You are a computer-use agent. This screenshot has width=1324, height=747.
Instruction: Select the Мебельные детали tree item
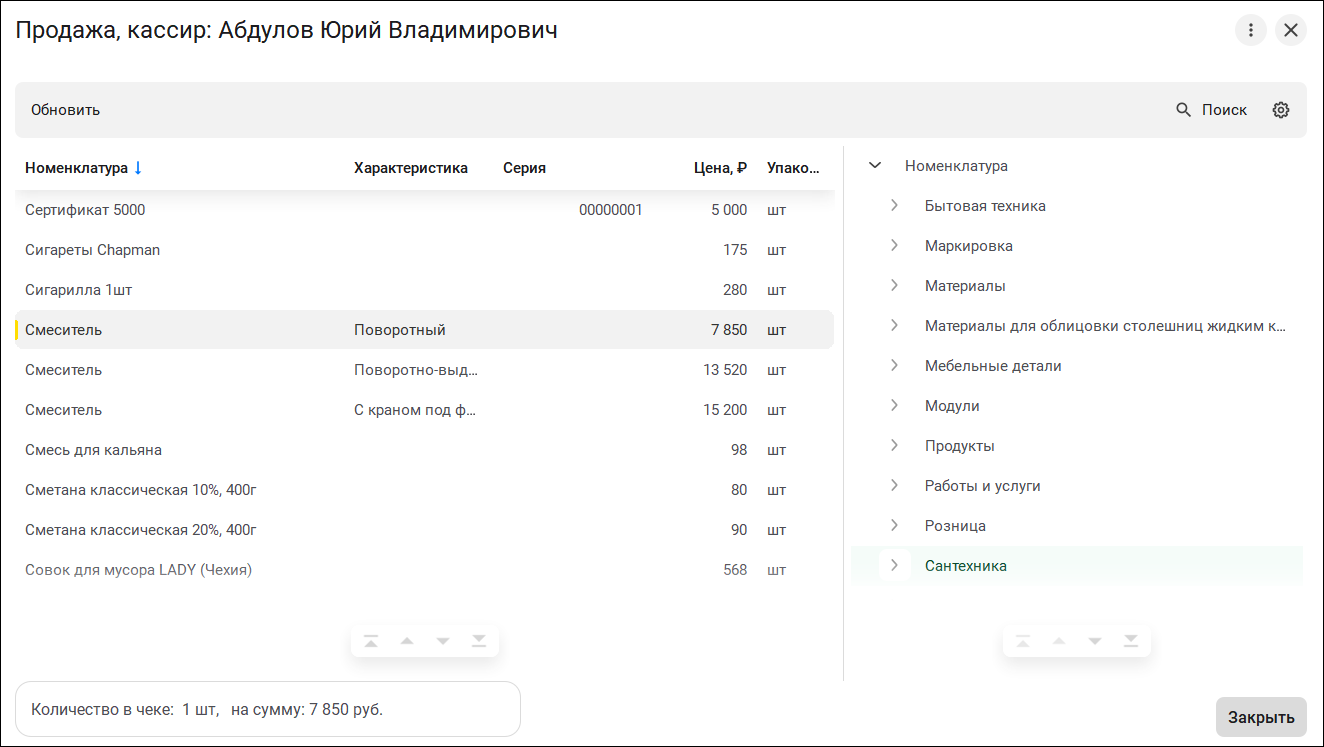(993, 366)
